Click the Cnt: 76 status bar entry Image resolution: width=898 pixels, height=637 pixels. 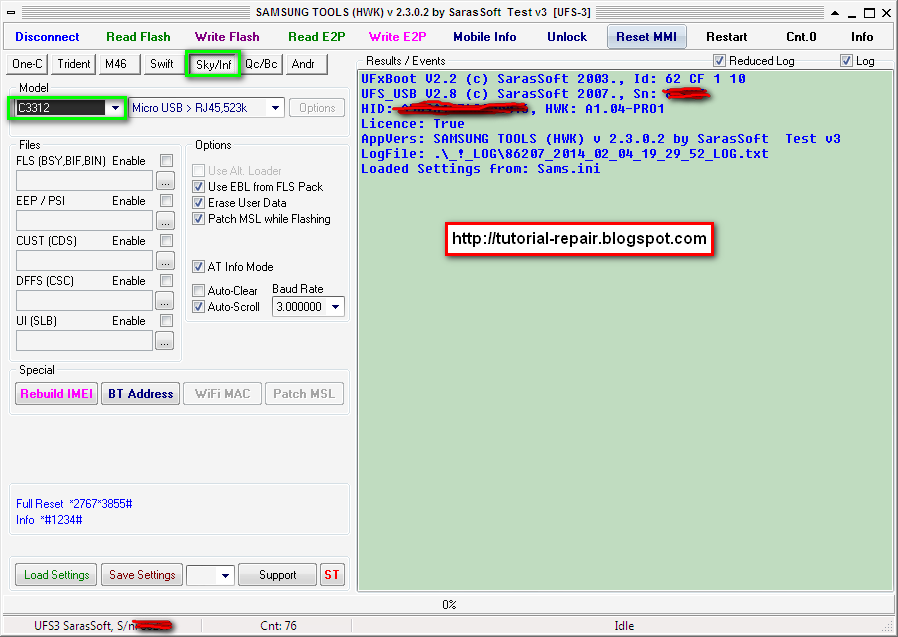pos(278,626)
